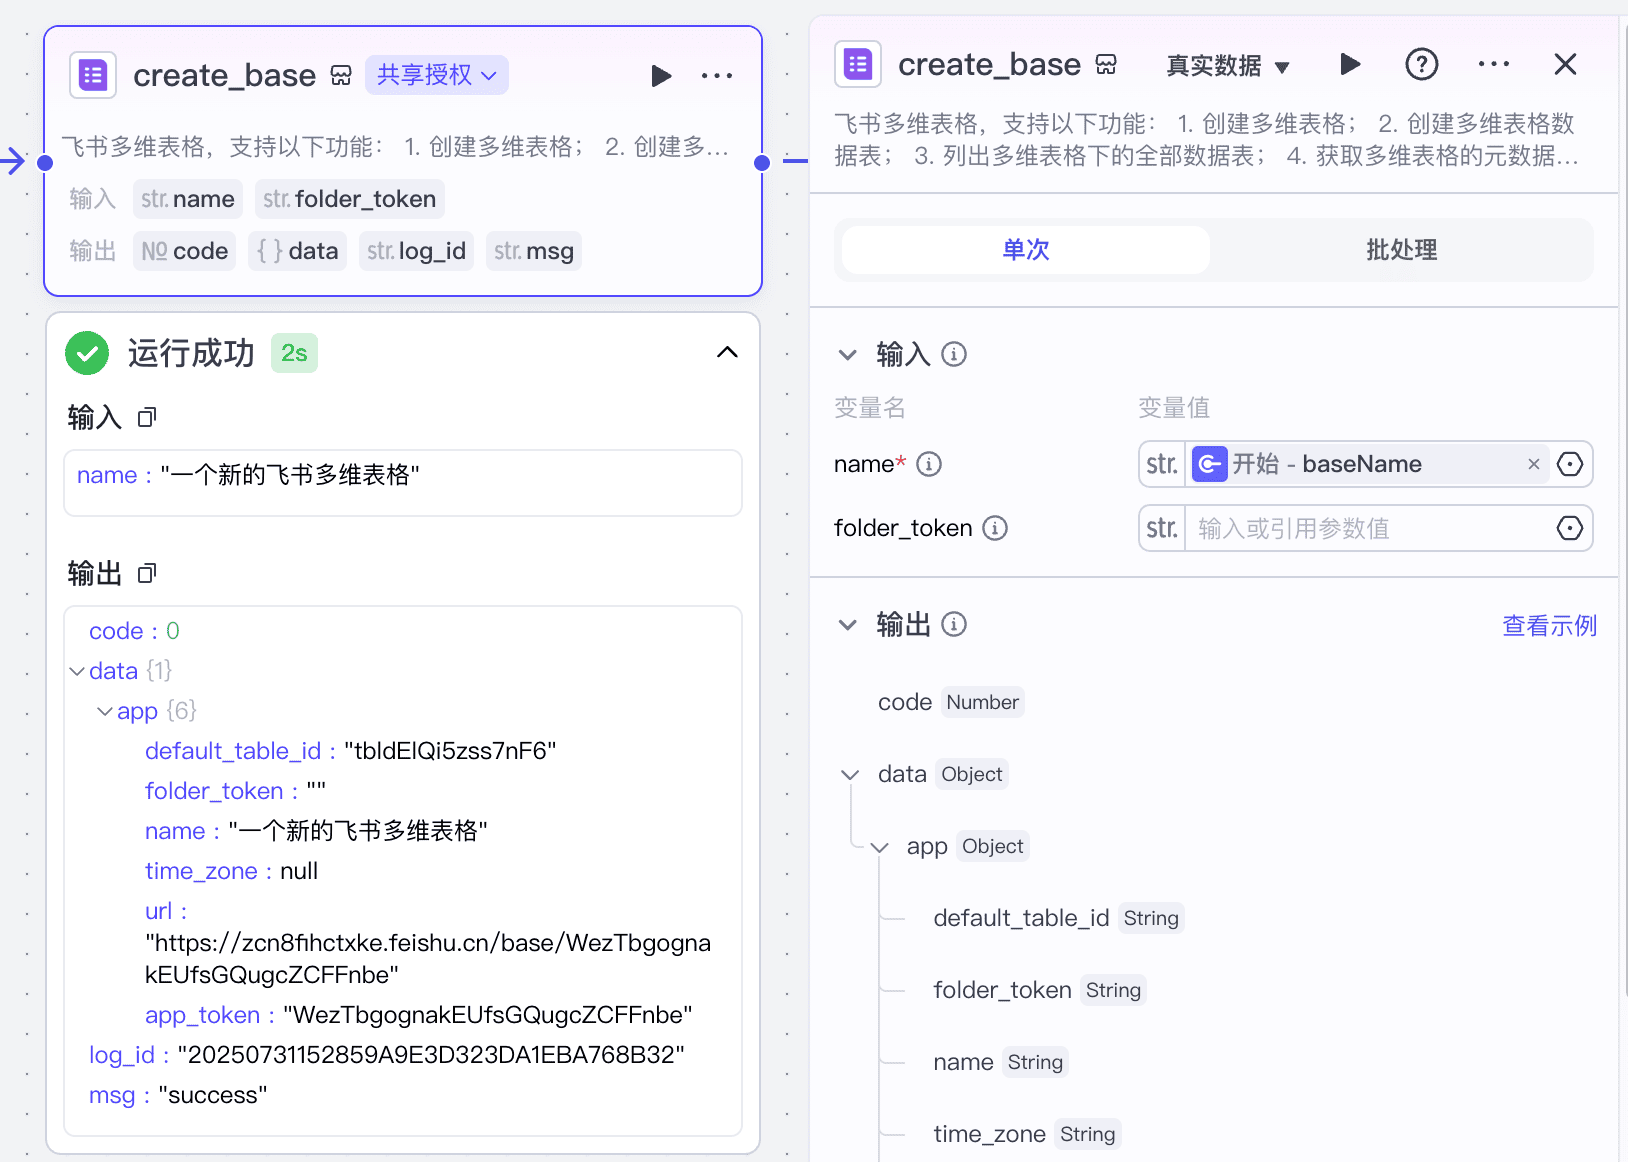Click the info icon next to name parameter
This screenshot has height=1162, width=1628.
pyautogui.click(x=929, y=463)
